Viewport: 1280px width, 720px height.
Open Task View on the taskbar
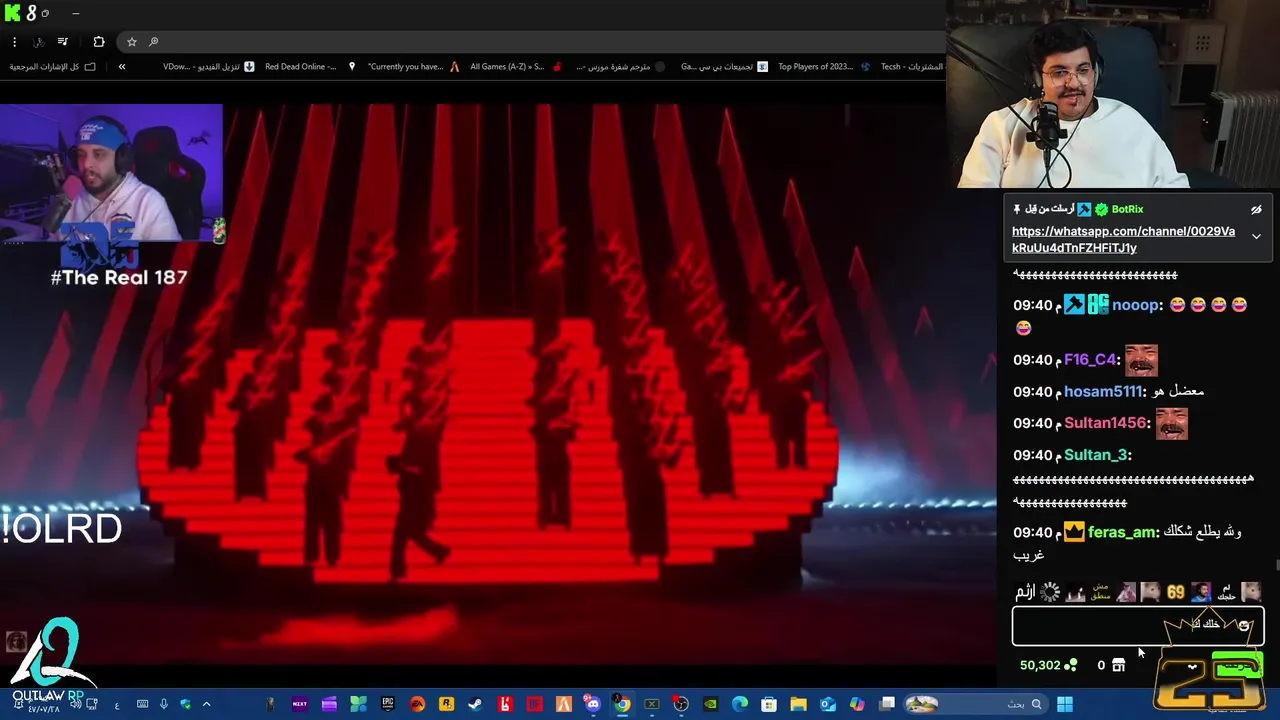[887, 705]
